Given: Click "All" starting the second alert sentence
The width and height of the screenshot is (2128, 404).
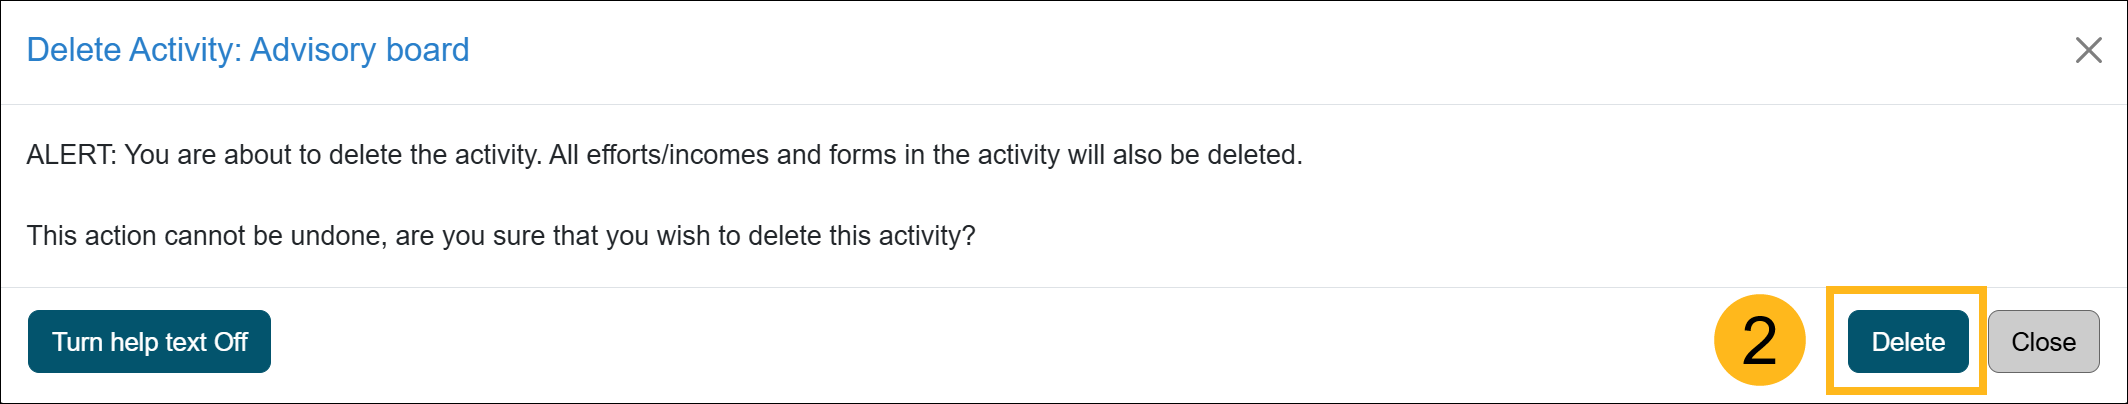Looking at the screenshot, I should click(x=563, y=155).
